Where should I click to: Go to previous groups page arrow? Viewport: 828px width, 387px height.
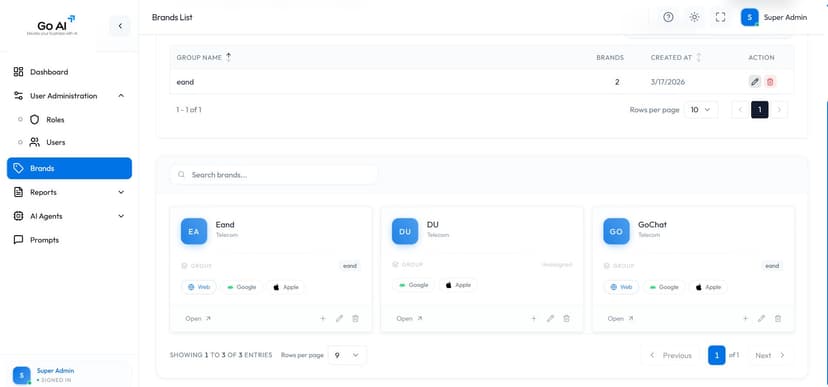click(x=740, y=110)
